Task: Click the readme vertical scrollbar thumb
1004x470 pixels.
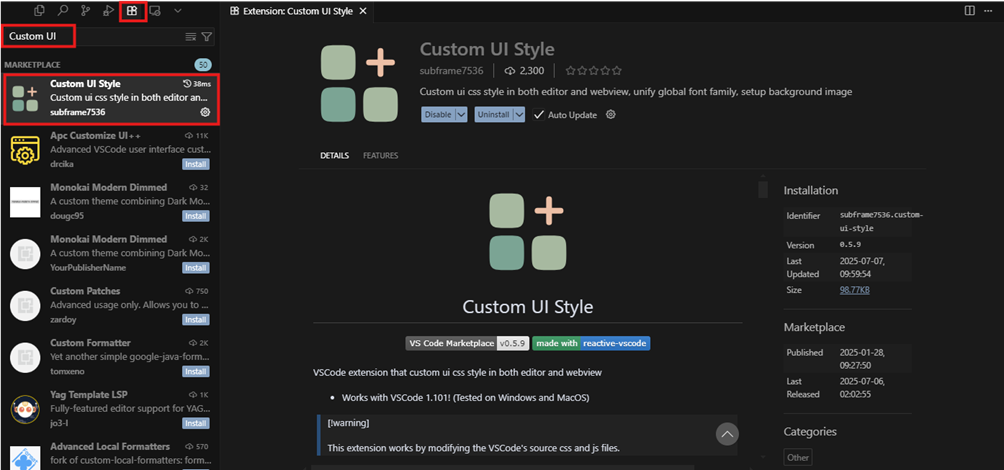Action: [763, 189]
